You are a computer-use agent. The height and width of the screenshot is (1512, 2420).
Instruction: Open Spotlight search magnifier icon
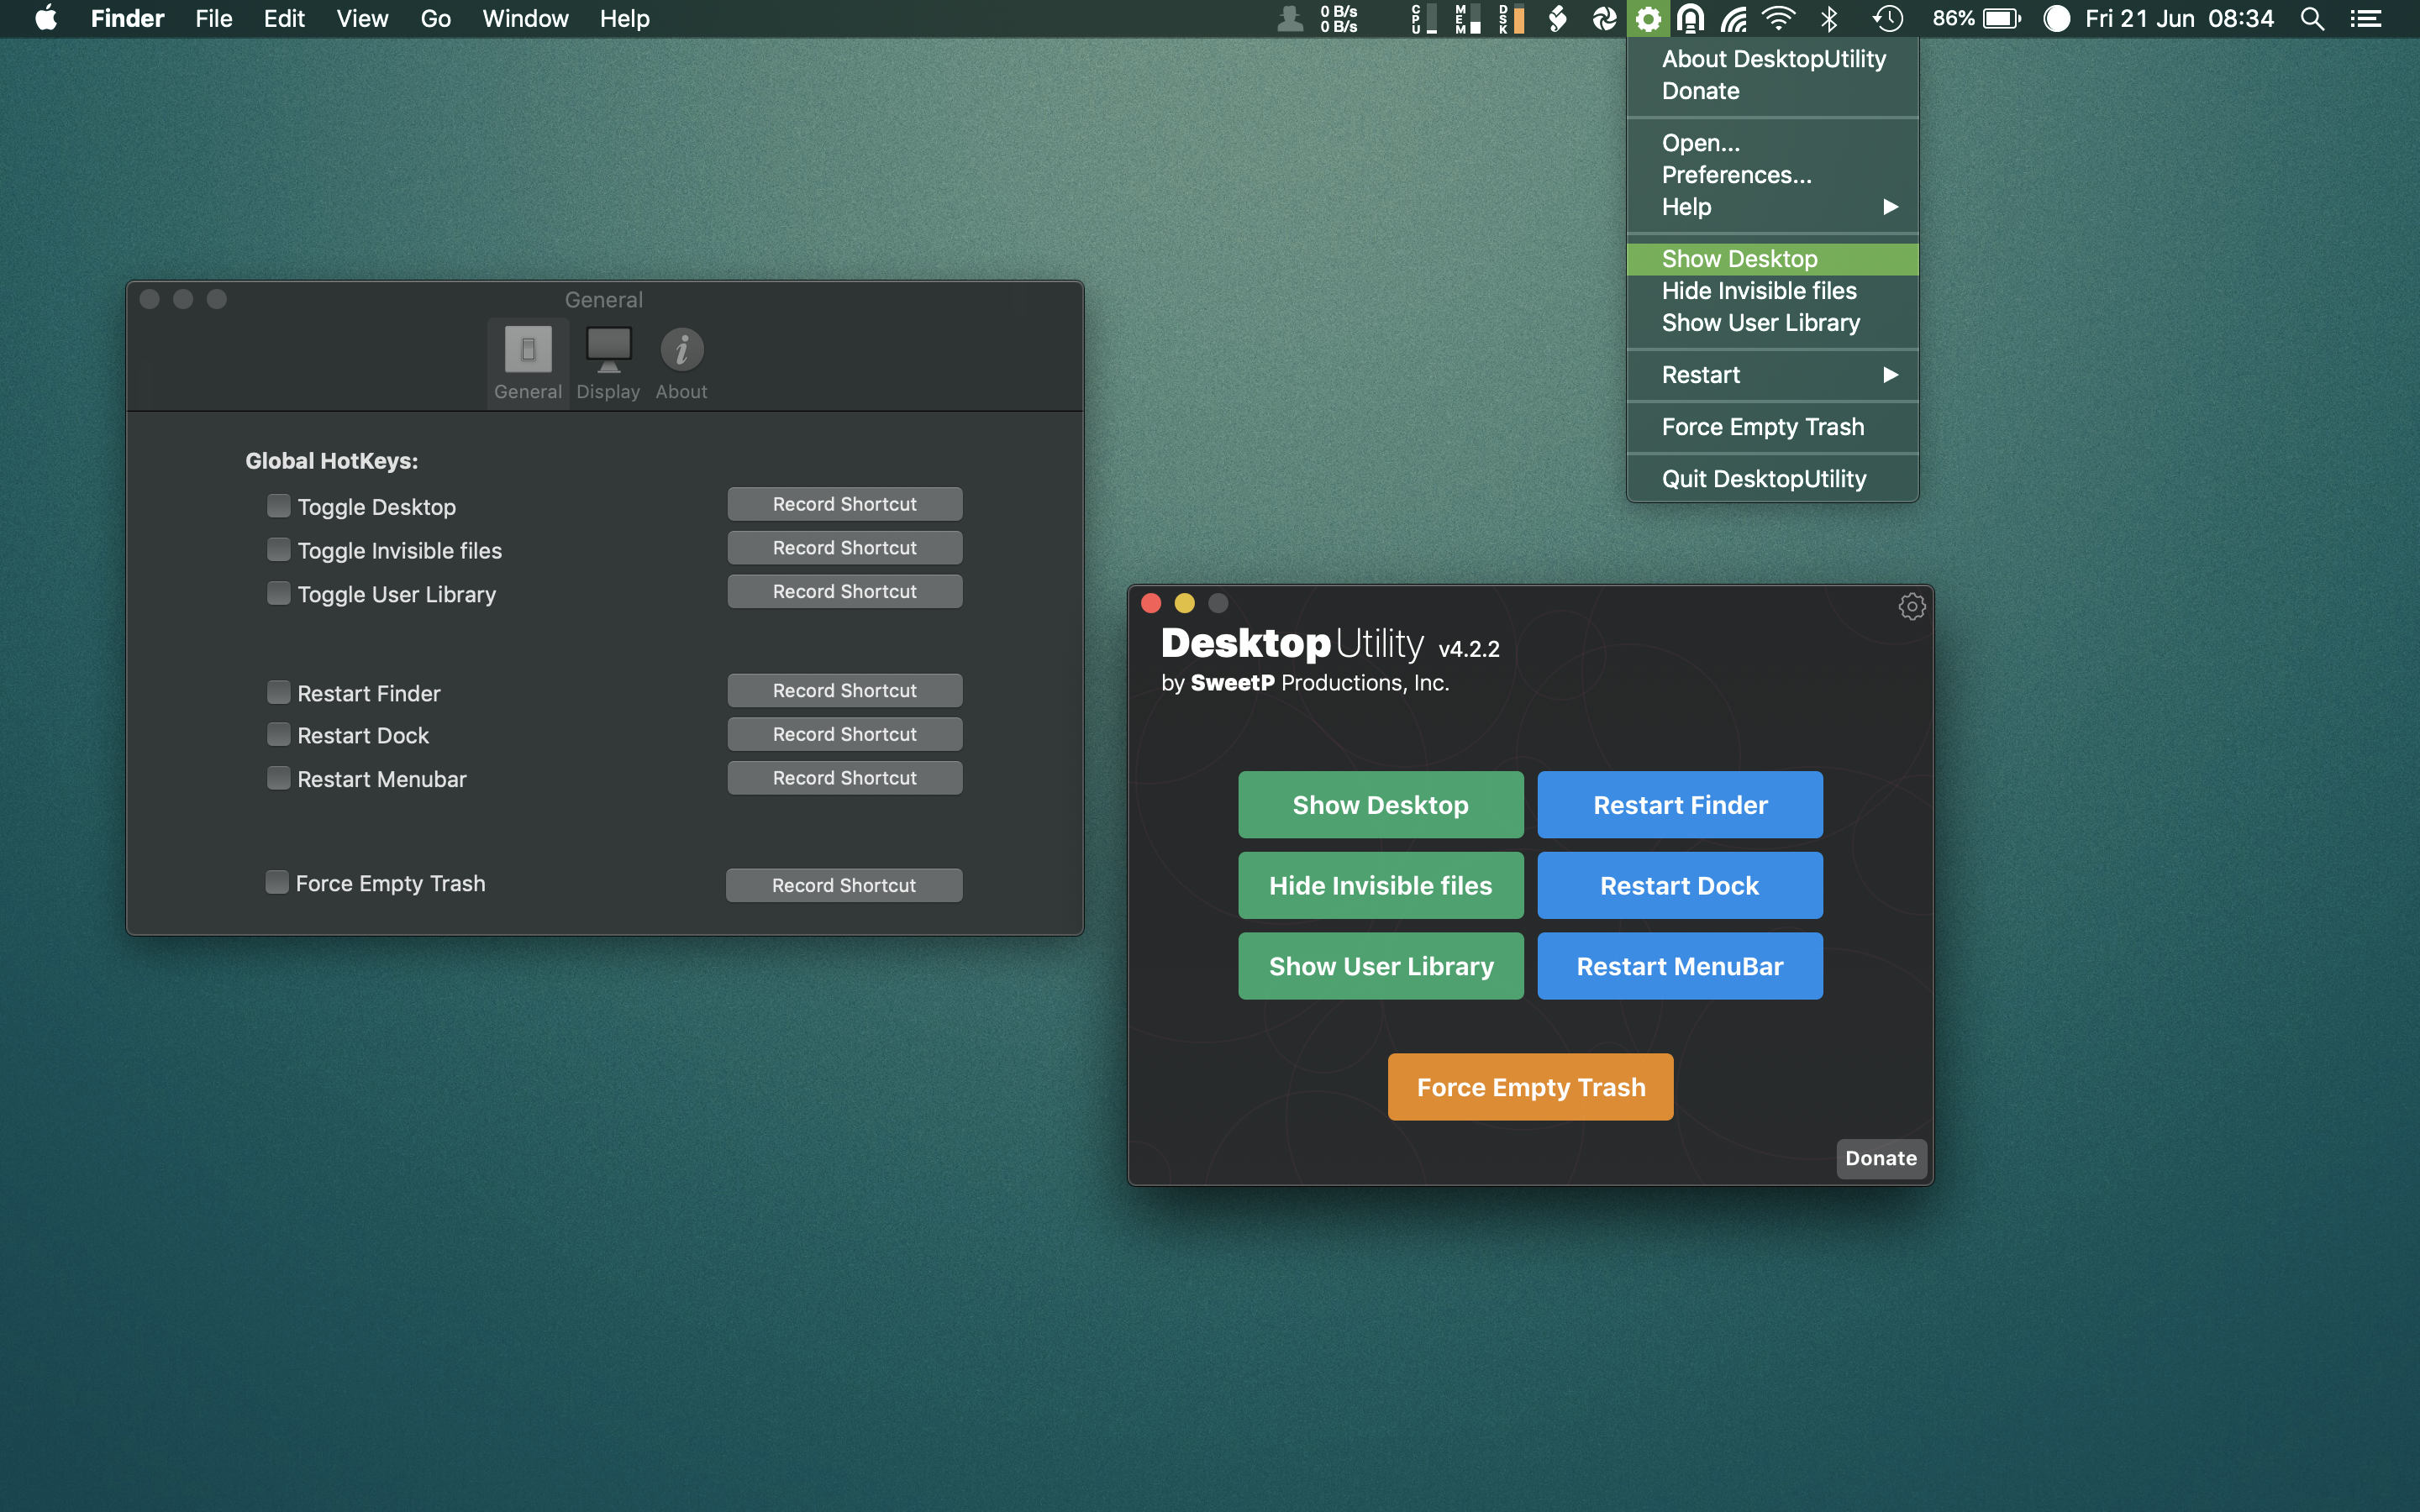tap(2311, 19)
